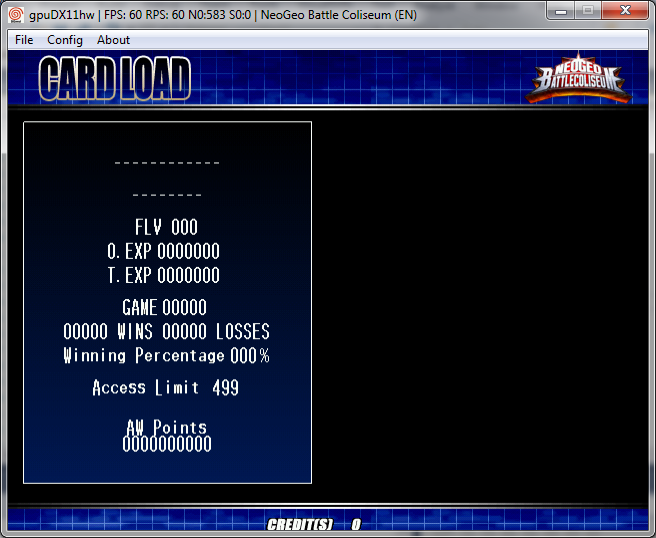Click the GAME 00000 line
Image resolution: width=656 pixels, height=538 pixels.
164,307
